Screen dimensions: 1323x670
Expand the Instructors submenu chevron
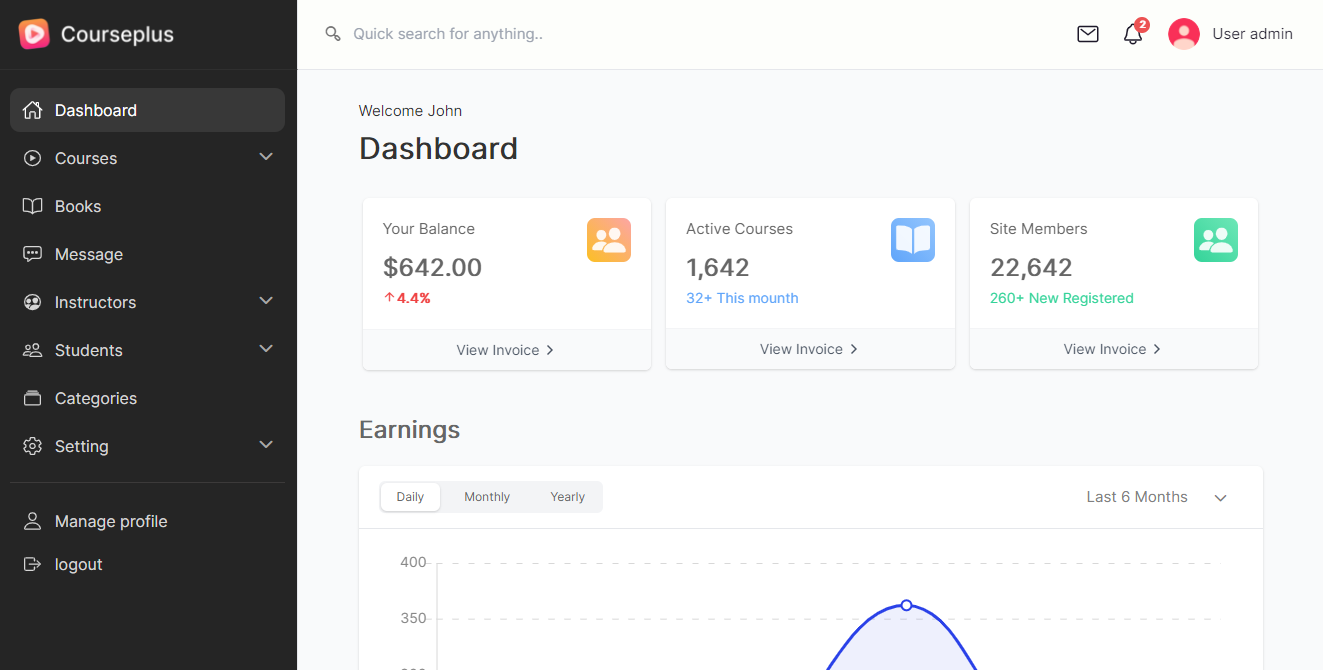pos(266,302)
